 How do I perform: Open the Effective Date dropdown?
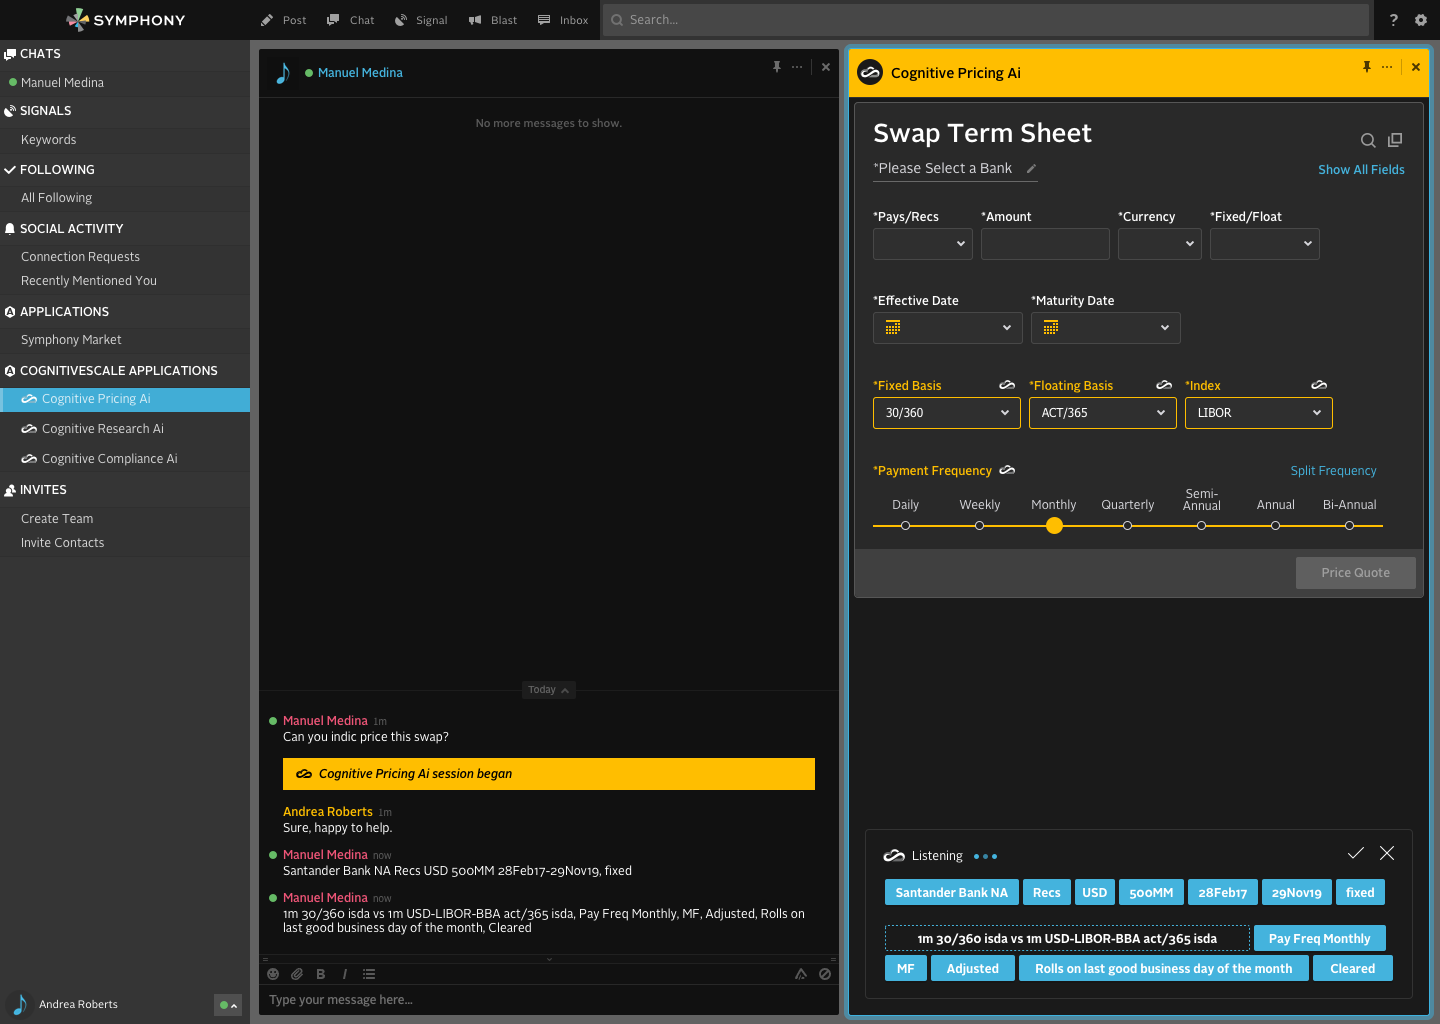tap(948, 328)
